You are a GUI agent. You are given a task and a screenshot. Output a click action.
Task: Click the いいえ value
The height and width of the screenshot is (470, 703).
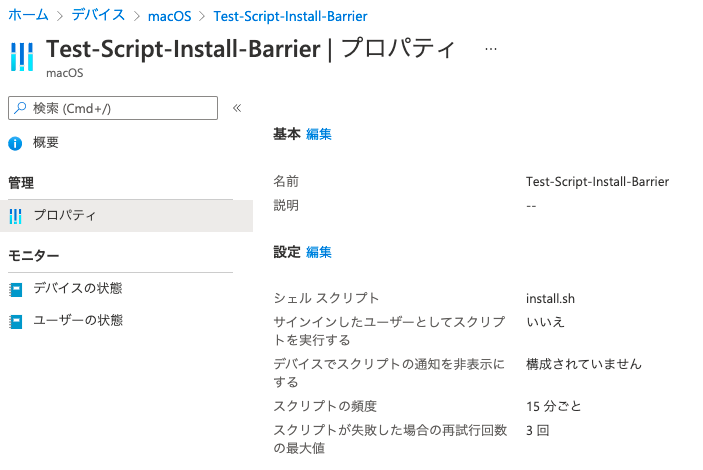click(x=545, y=322)
